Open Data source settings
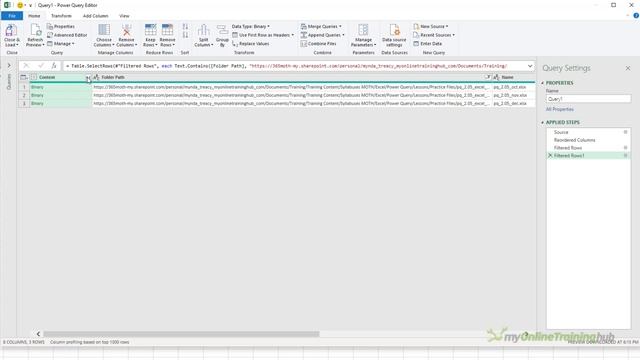 (394, 35)
